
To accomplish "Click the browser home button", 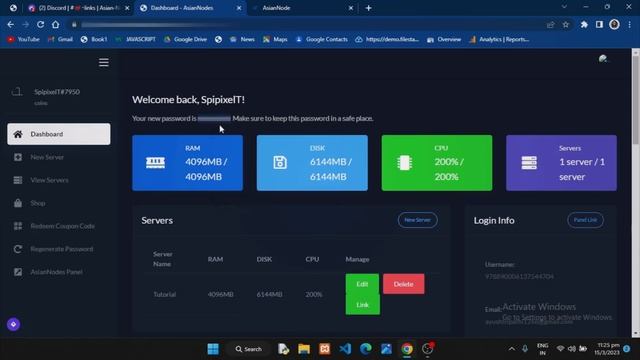I will point(56,24).
